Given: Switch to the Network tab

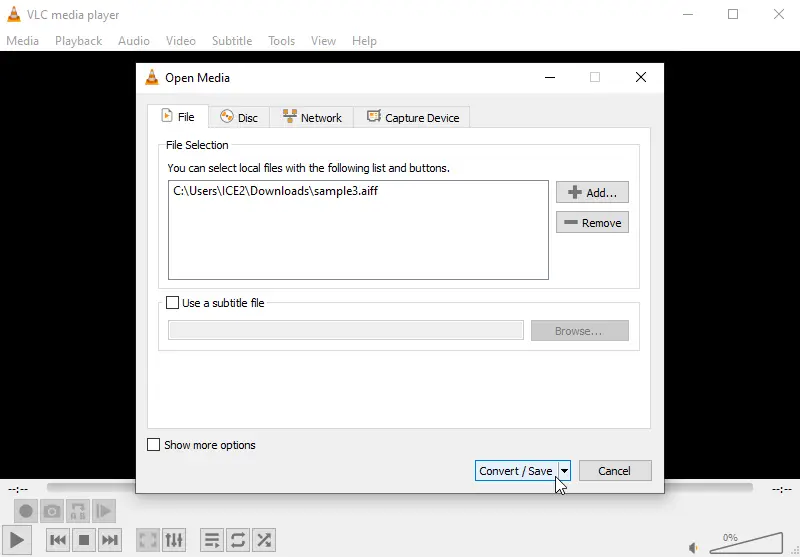Looking at the screenshot, I should pos(312,117).
